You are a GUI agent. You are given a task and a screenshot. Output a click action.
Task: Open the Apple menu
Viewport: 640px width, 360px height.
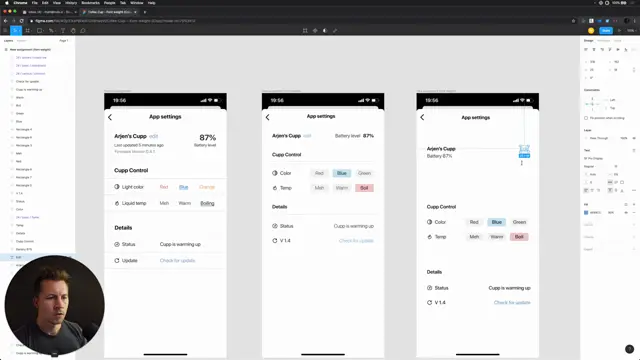[x=7, y=3]
